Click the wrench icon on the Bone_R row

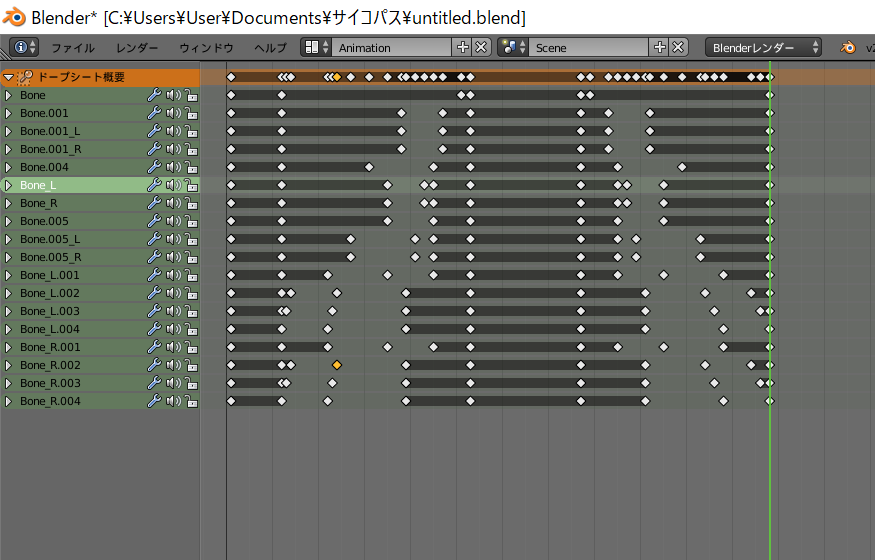click(154, 203)
